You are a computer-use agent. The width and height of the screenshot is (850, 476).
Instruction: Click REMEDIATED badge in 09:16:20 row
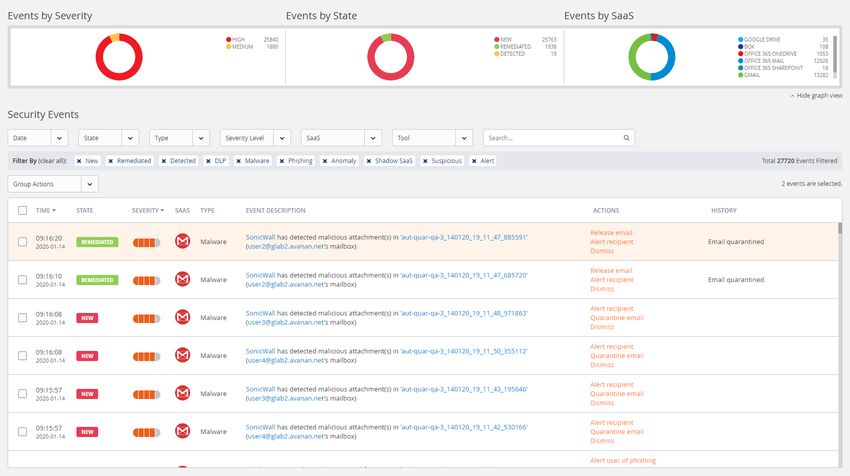point(97,242)
